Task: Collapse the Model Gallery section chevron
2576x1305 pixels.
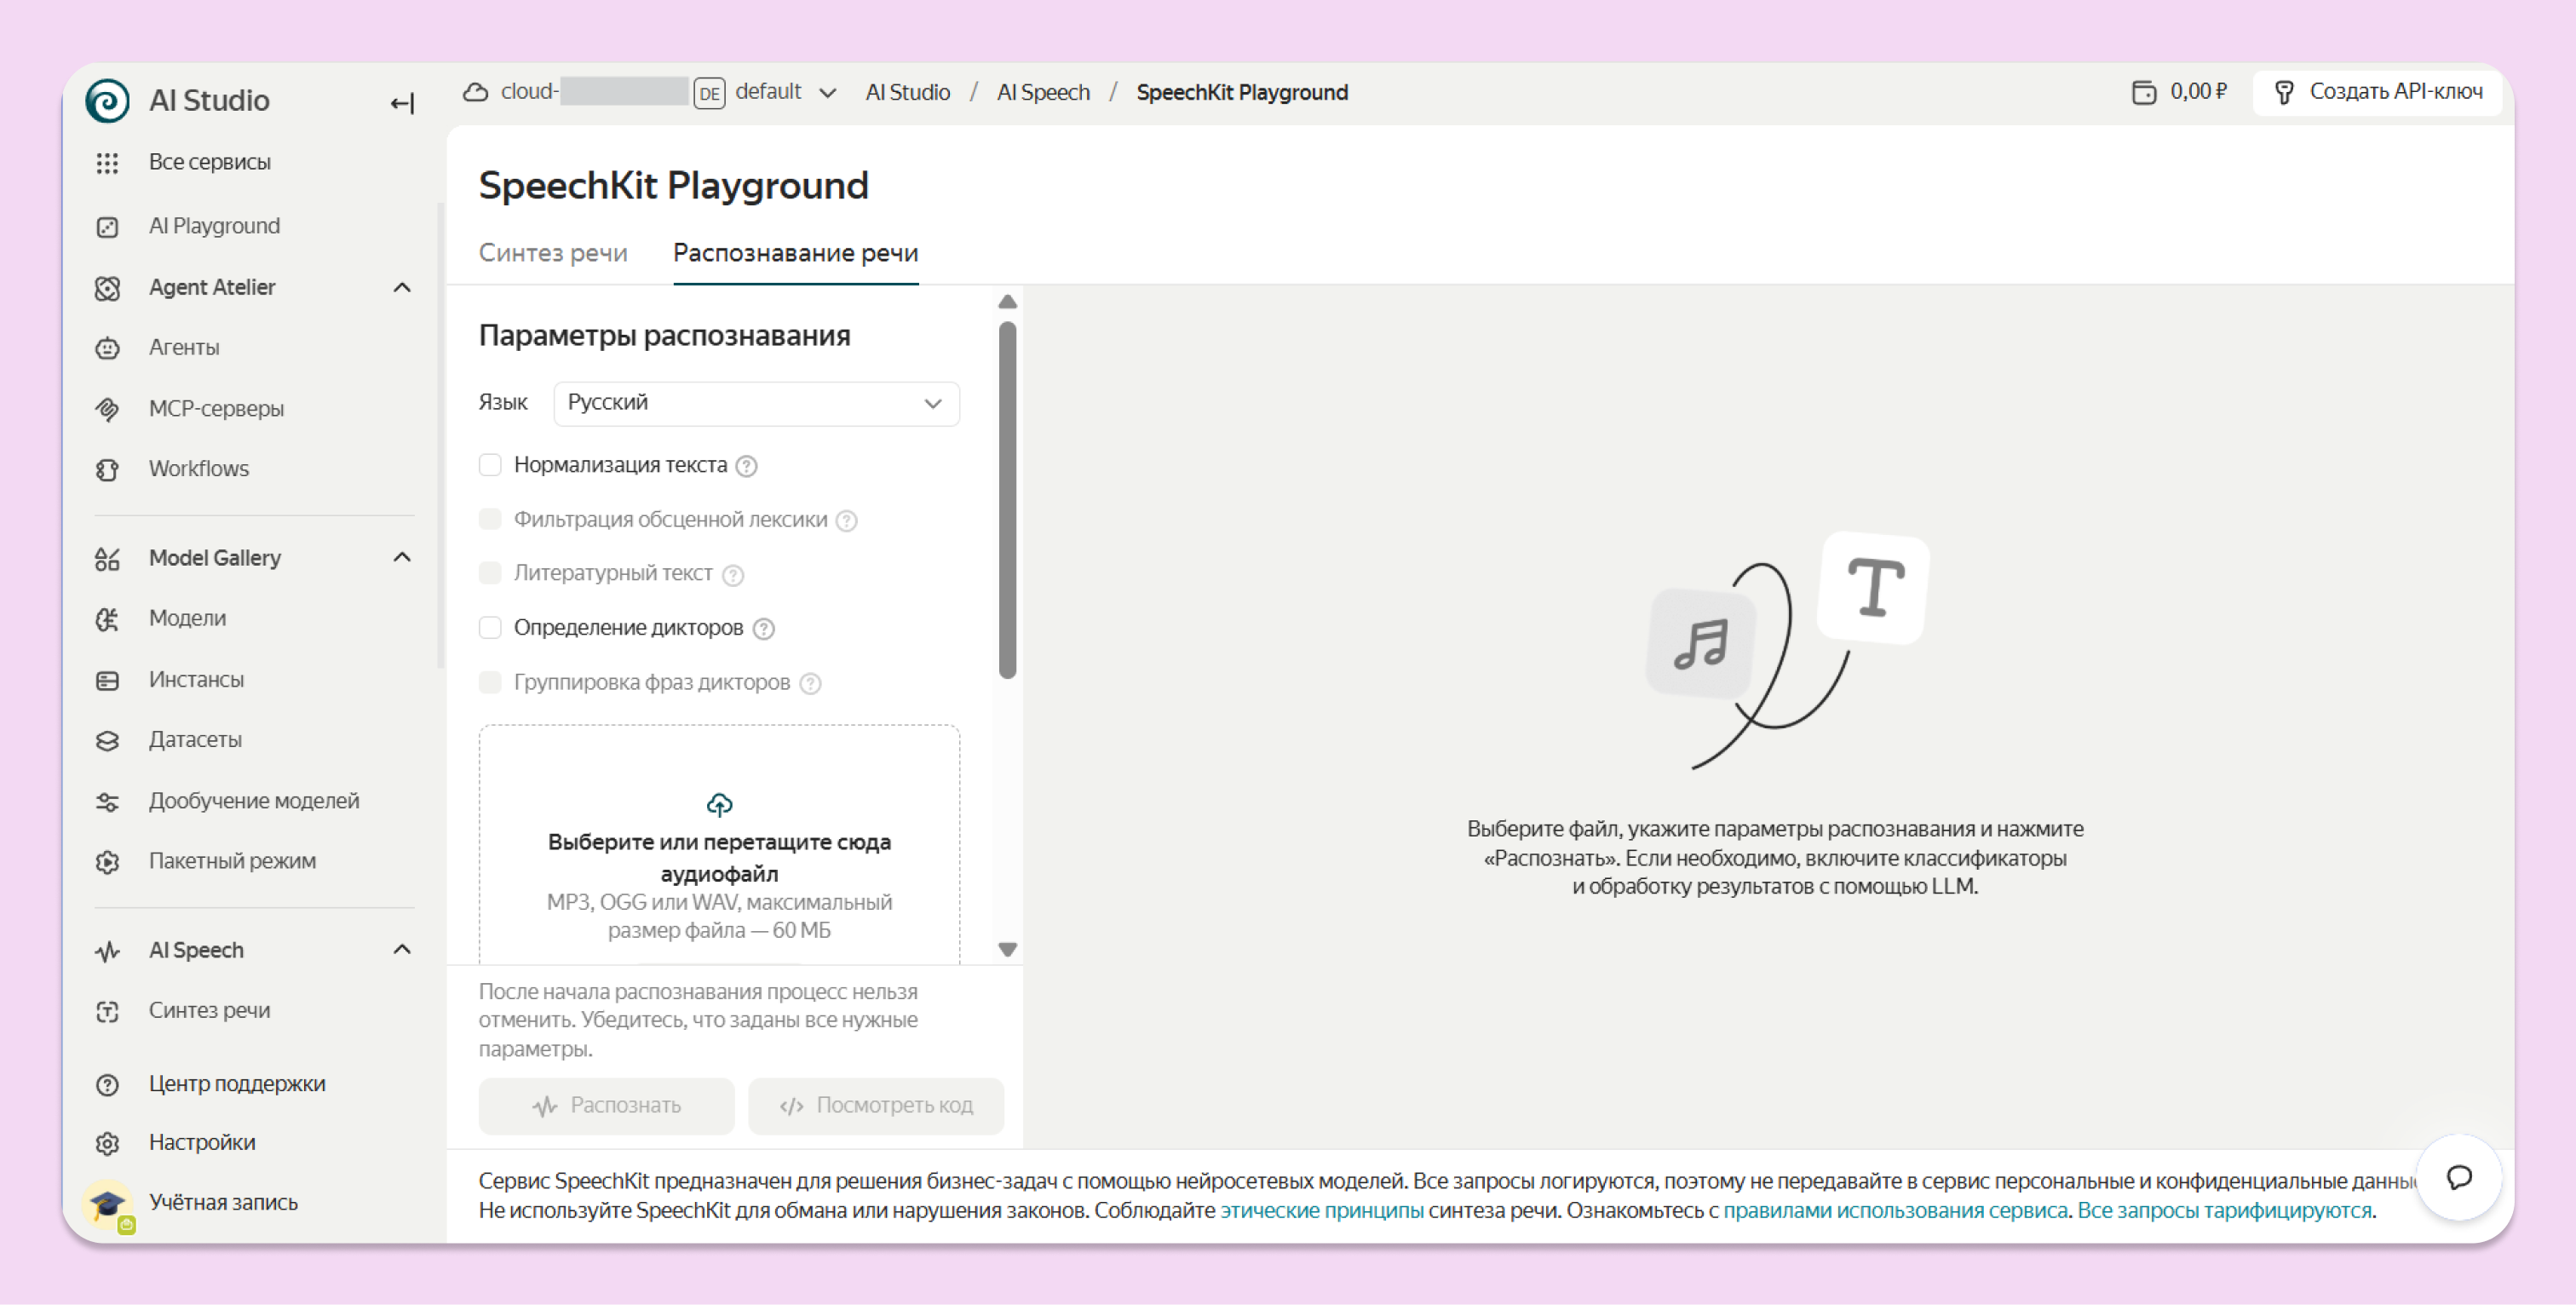Action: tap(402, 558)
